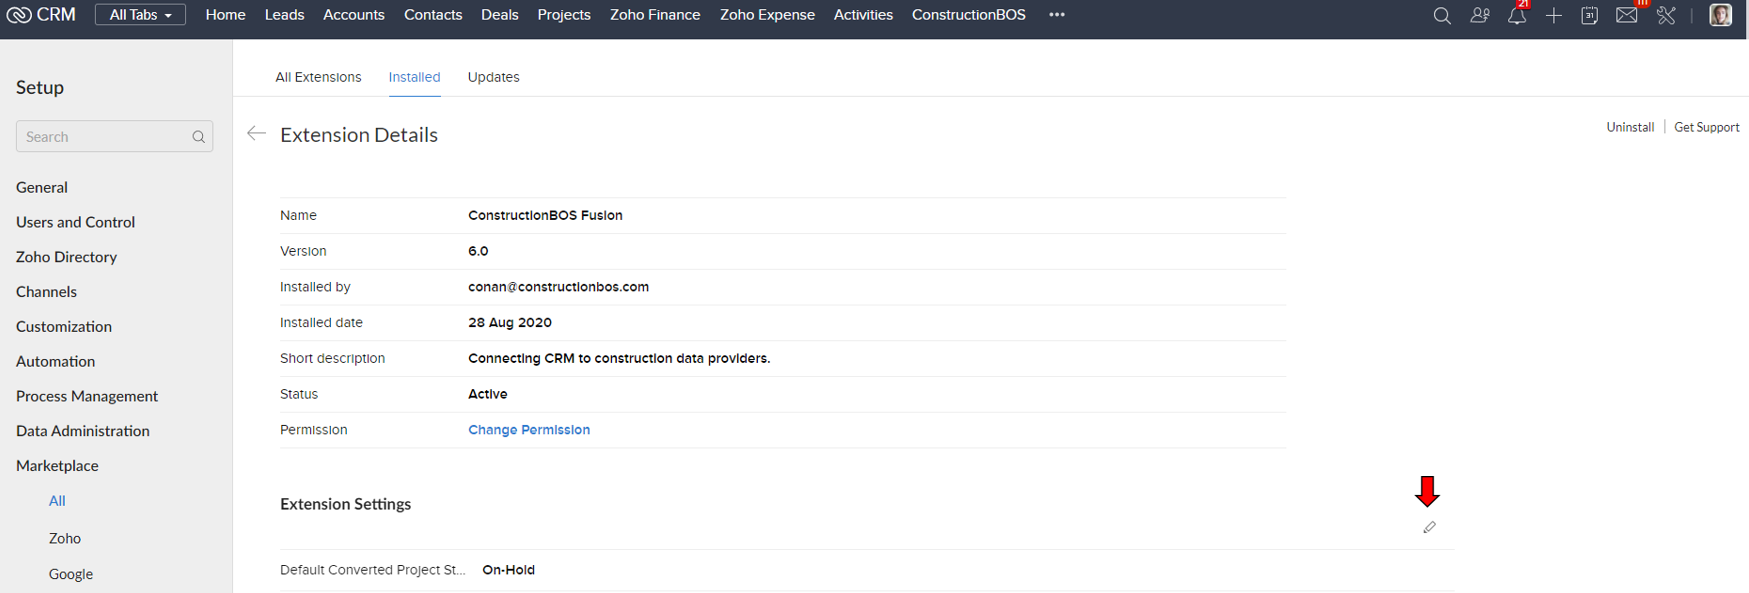Open the user profile avatar
The width and height of the screenshot is (1749, 593).
(x=1720, y=15)
